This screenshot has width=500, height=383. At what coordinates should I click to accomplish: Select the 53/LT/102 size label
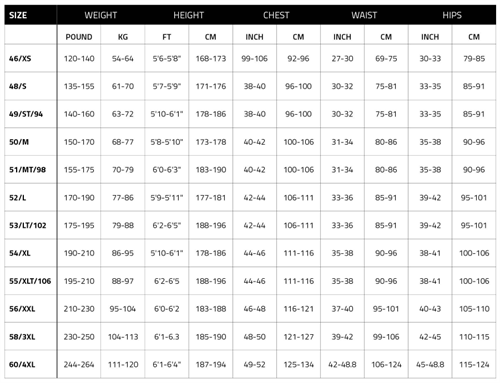click(x=28, y=225)
